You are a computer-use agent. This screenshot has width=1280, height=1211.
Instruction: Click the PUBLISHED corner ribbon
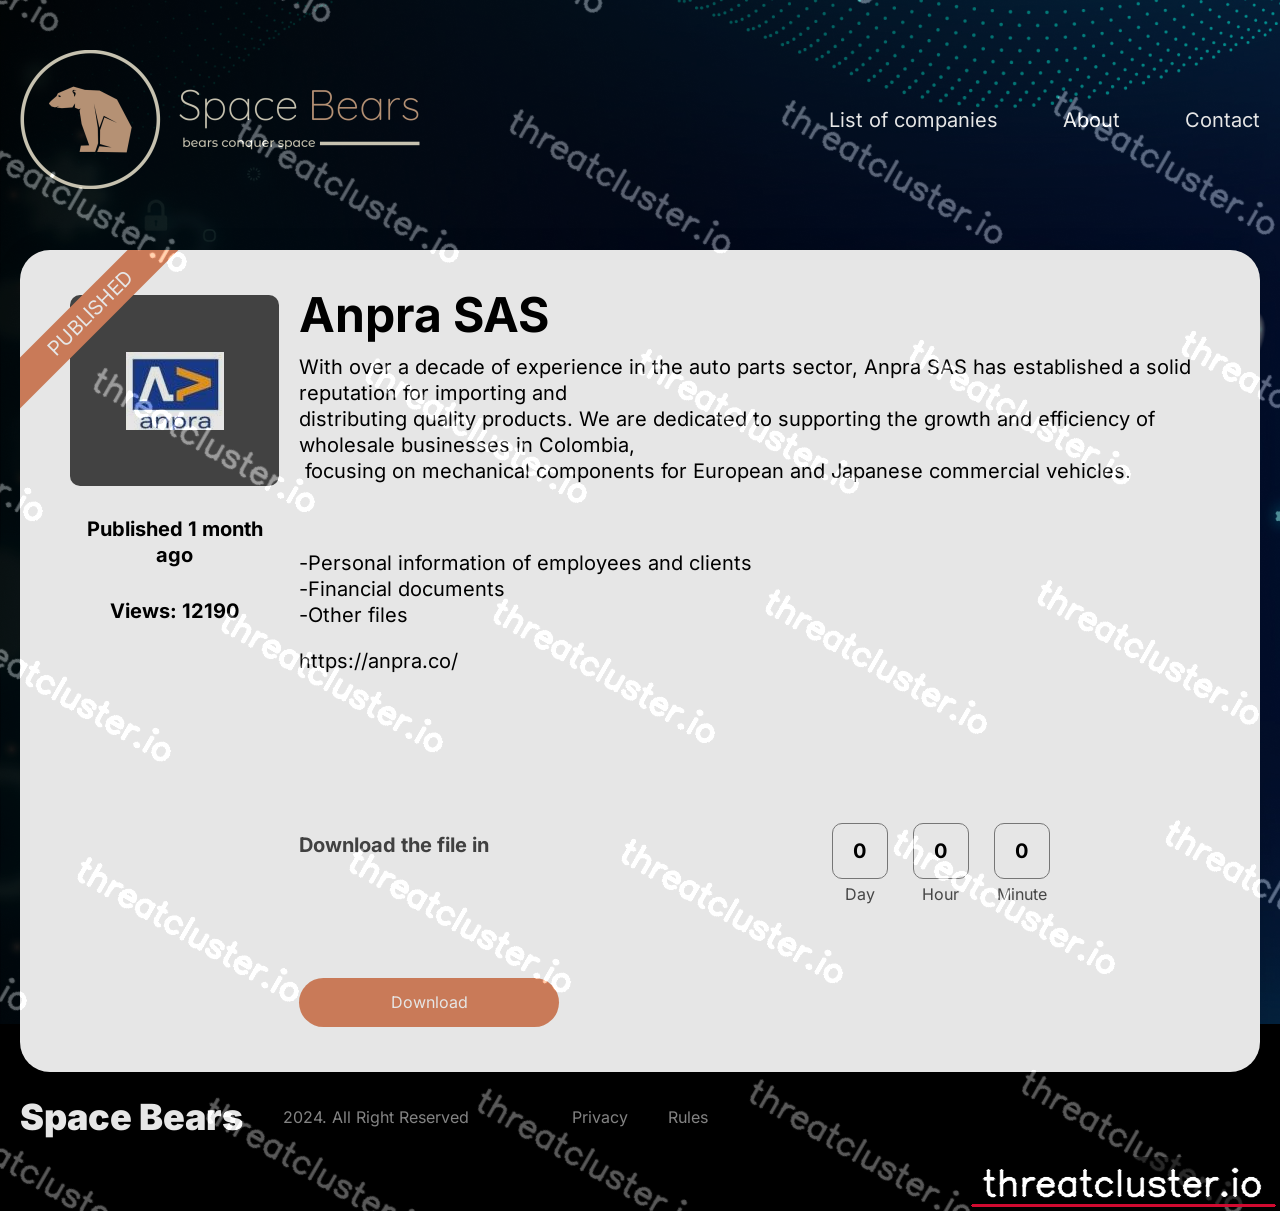90,312
